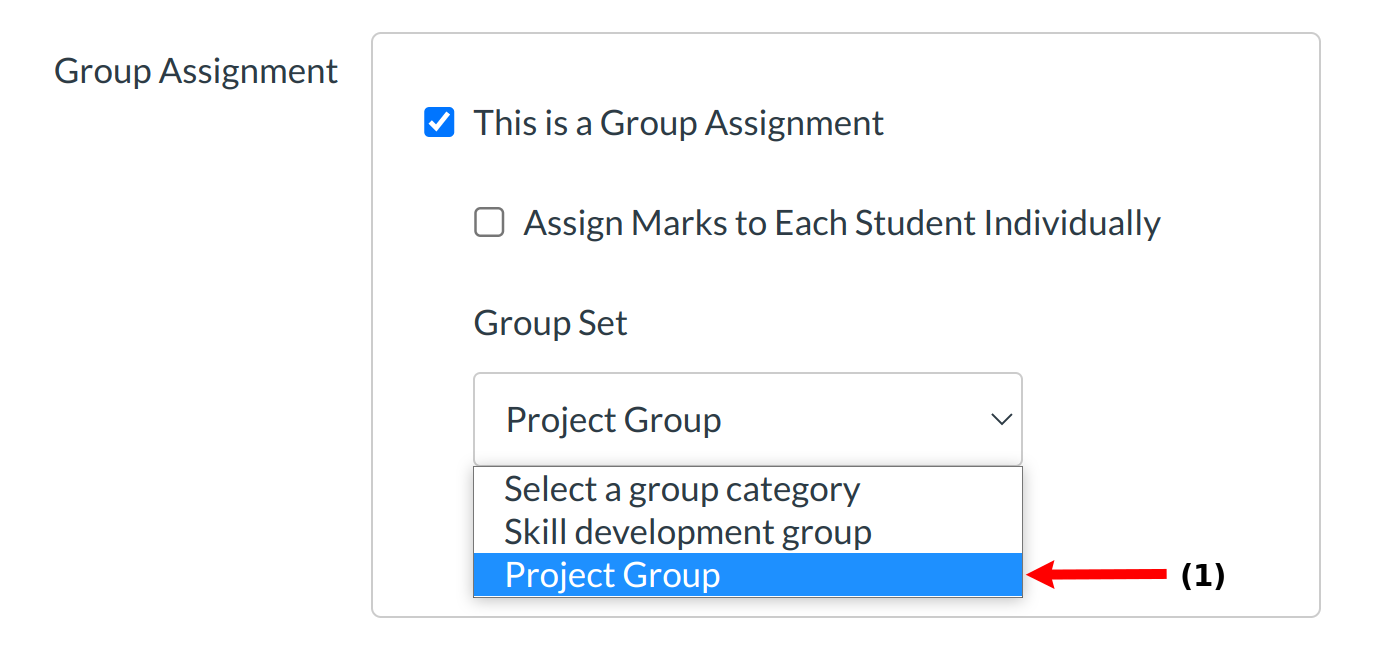The image size is (1389, 651).
Task: Click the "Group Assignment" section heading on the left
Action: click(196, 72)
